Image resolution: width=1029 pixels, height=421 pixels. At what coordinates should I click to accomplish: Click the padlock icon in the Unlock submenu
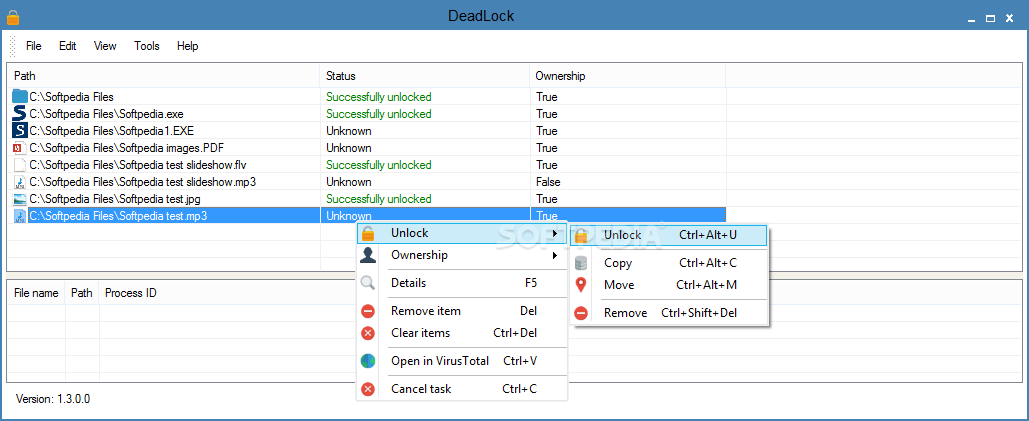(581, 235)
